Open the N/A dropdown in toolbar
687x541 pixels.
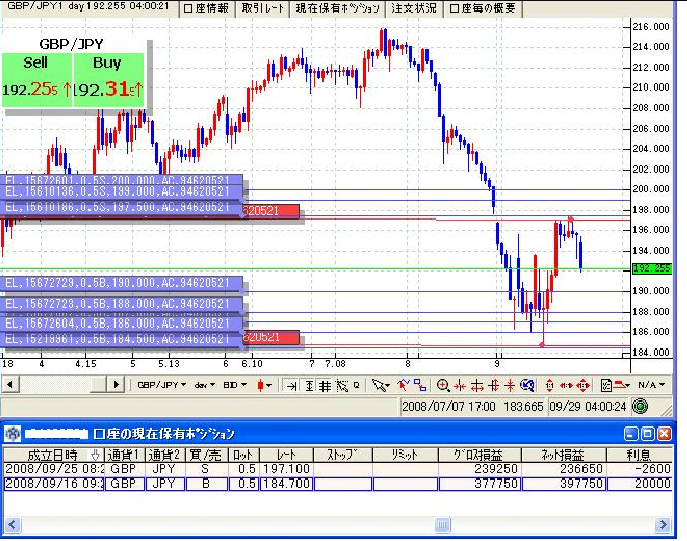pos(652,384)
